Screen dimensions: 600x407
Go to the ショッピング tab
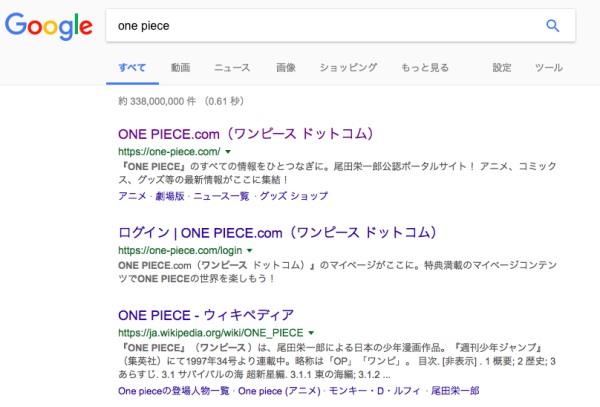tap(348, 68)
